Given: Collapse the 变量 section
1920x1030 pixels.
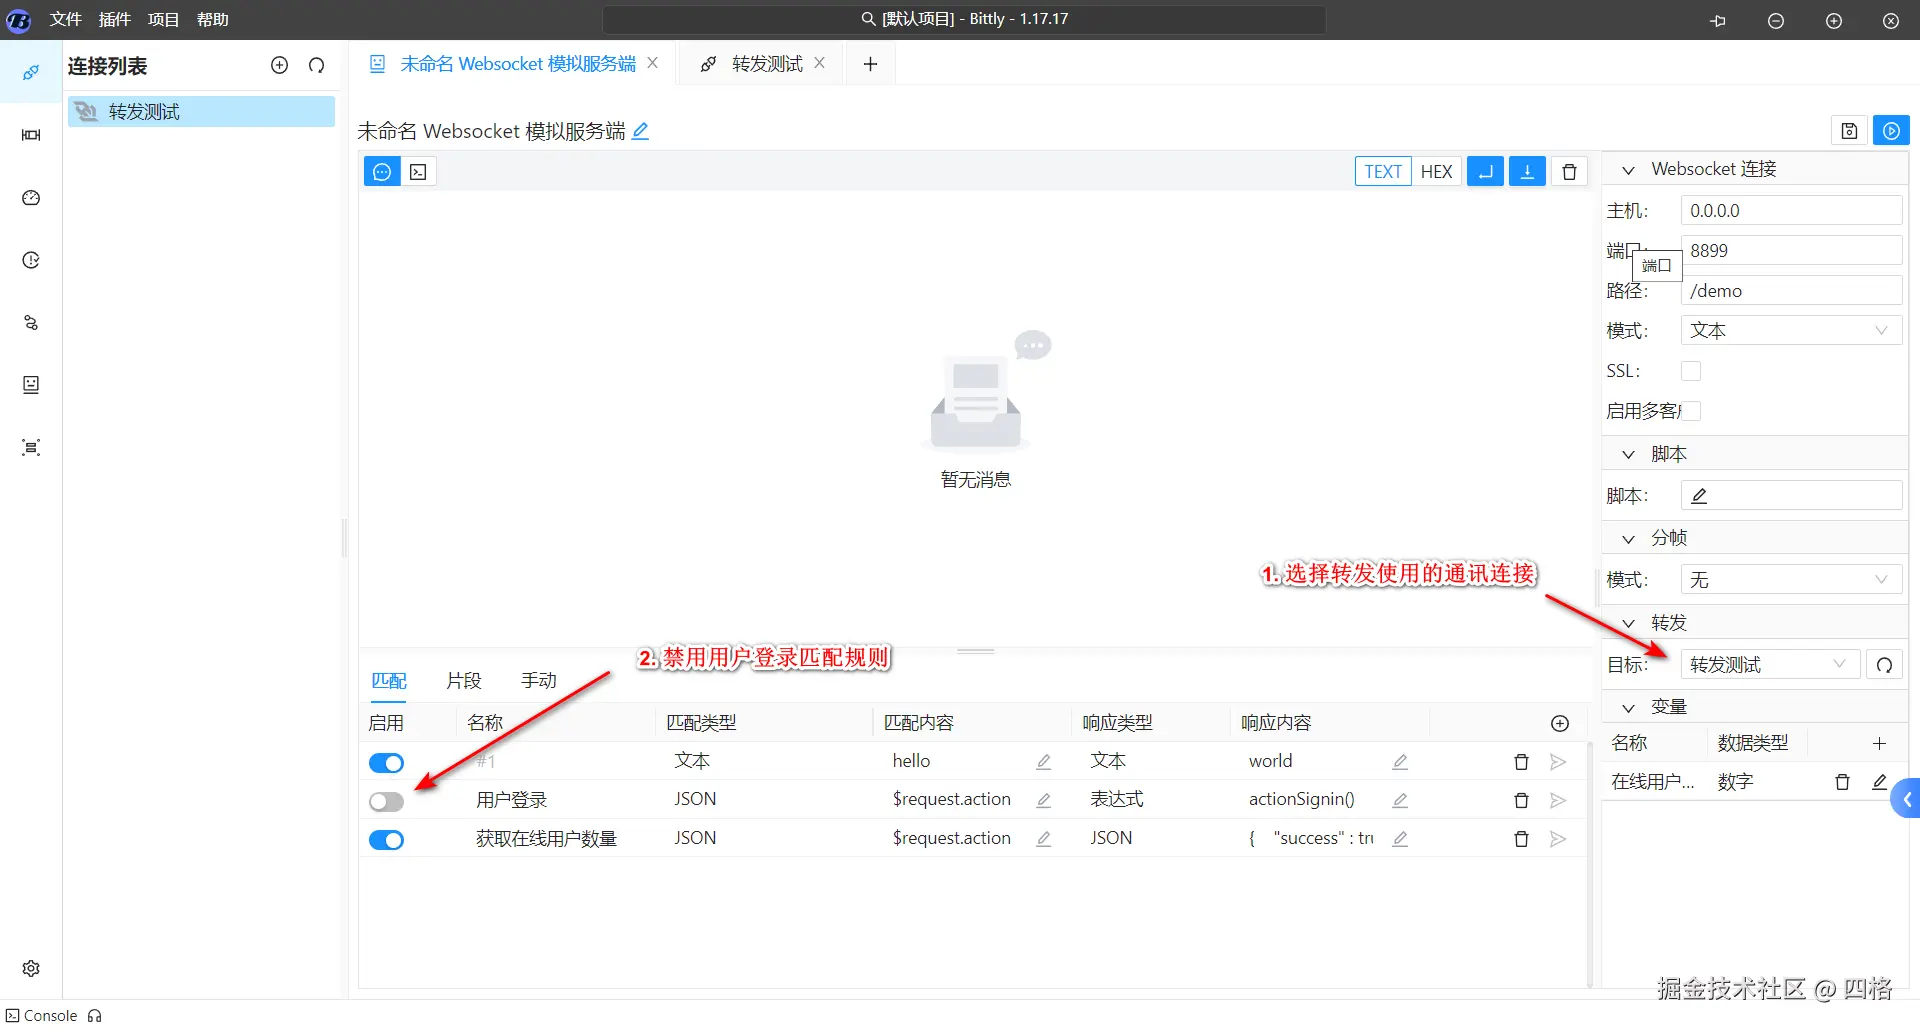Looking at the screenshot, I should (x=1628, y=708).
